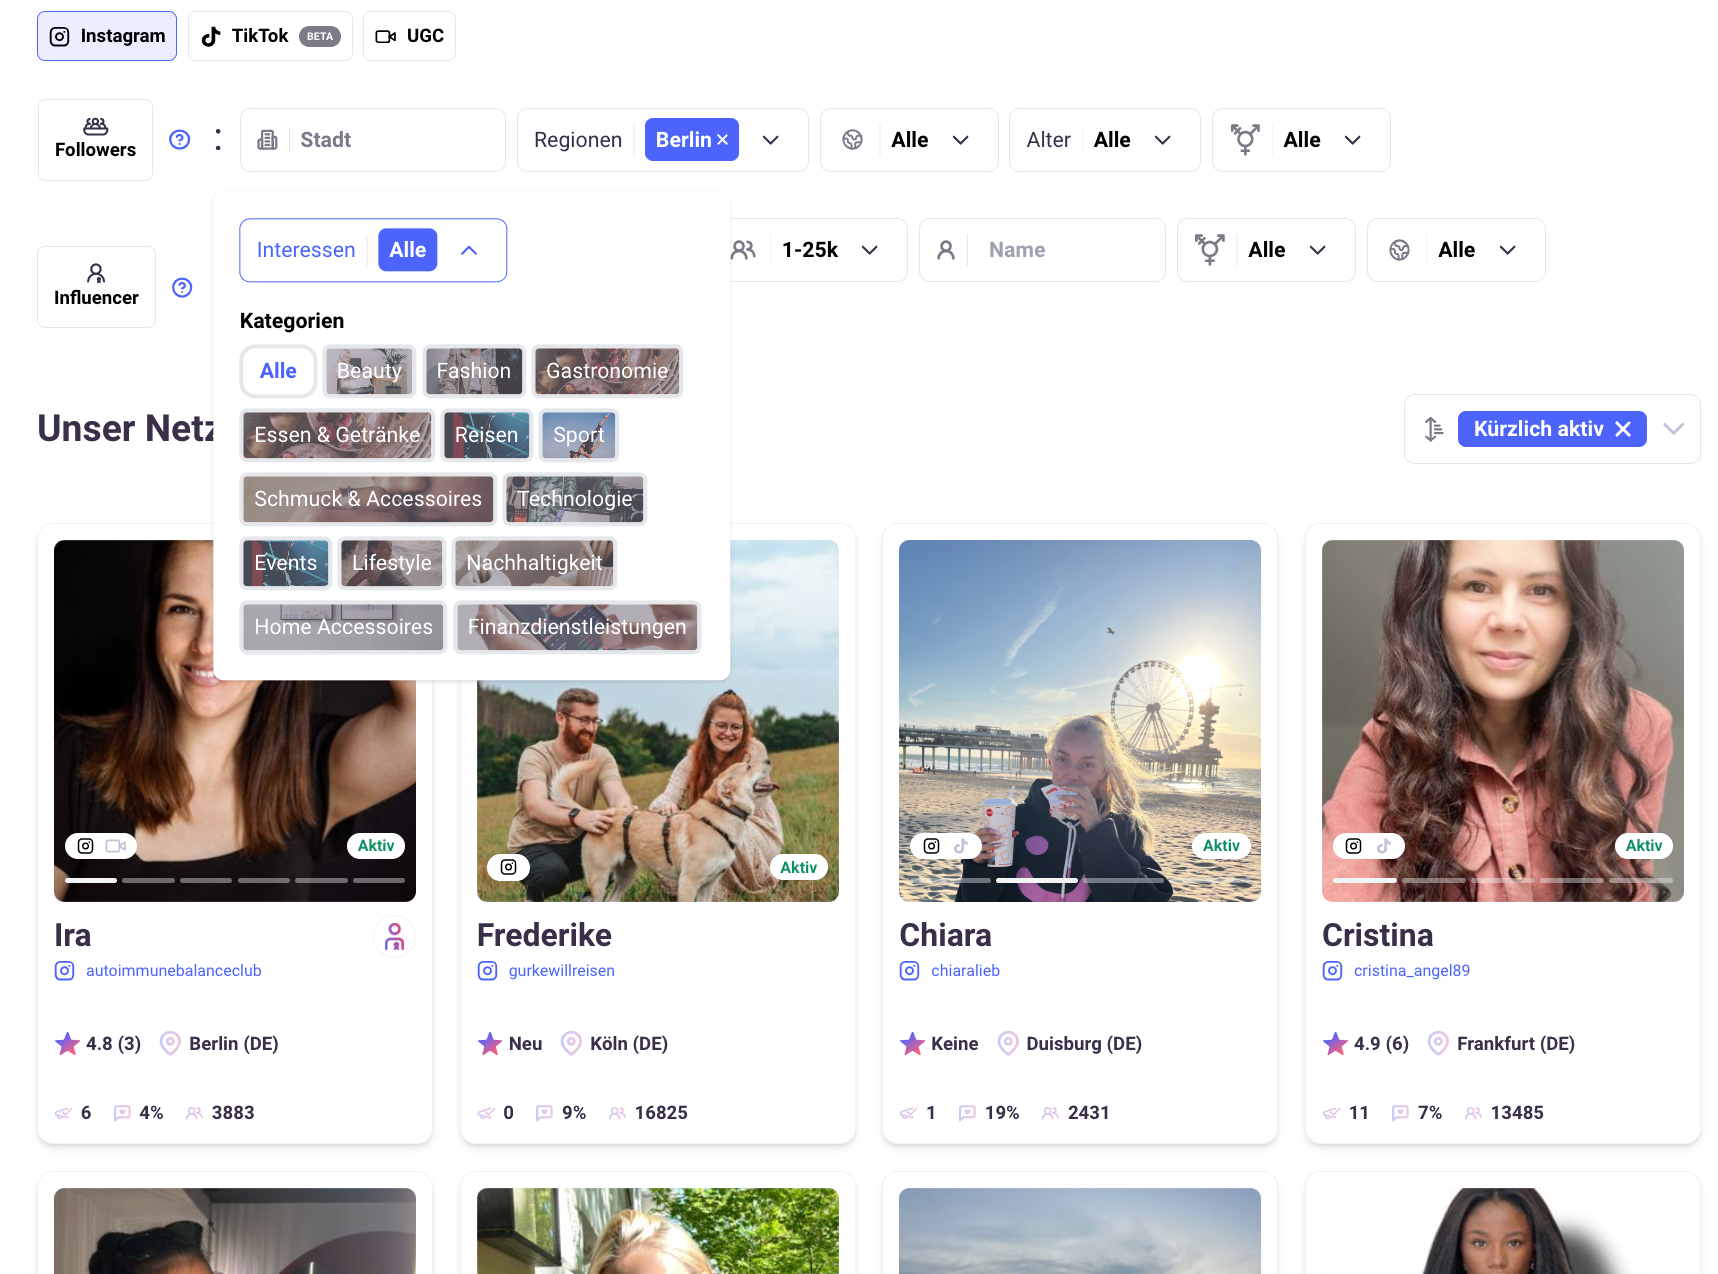
Task: Choose the Finanzdienstleistungen category chip
Action: pyautogui.click(x=577, y=627)
